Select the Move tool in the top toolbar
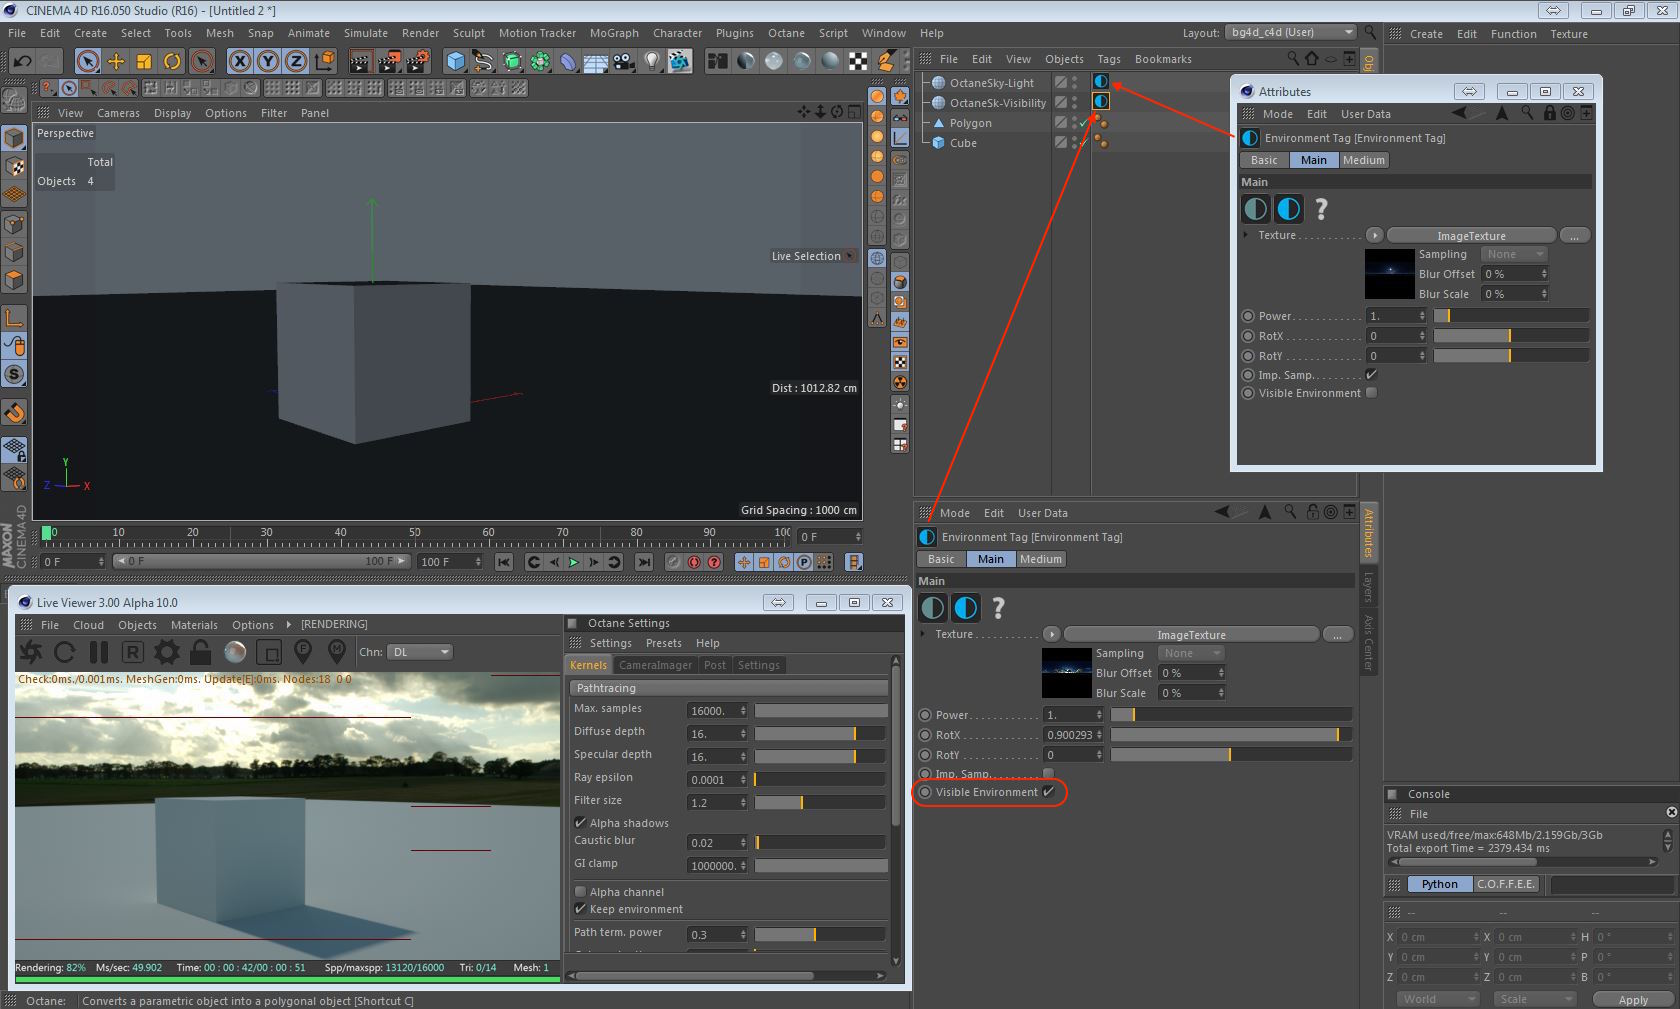The image size is (1680, 1009). tap(116, 61)
